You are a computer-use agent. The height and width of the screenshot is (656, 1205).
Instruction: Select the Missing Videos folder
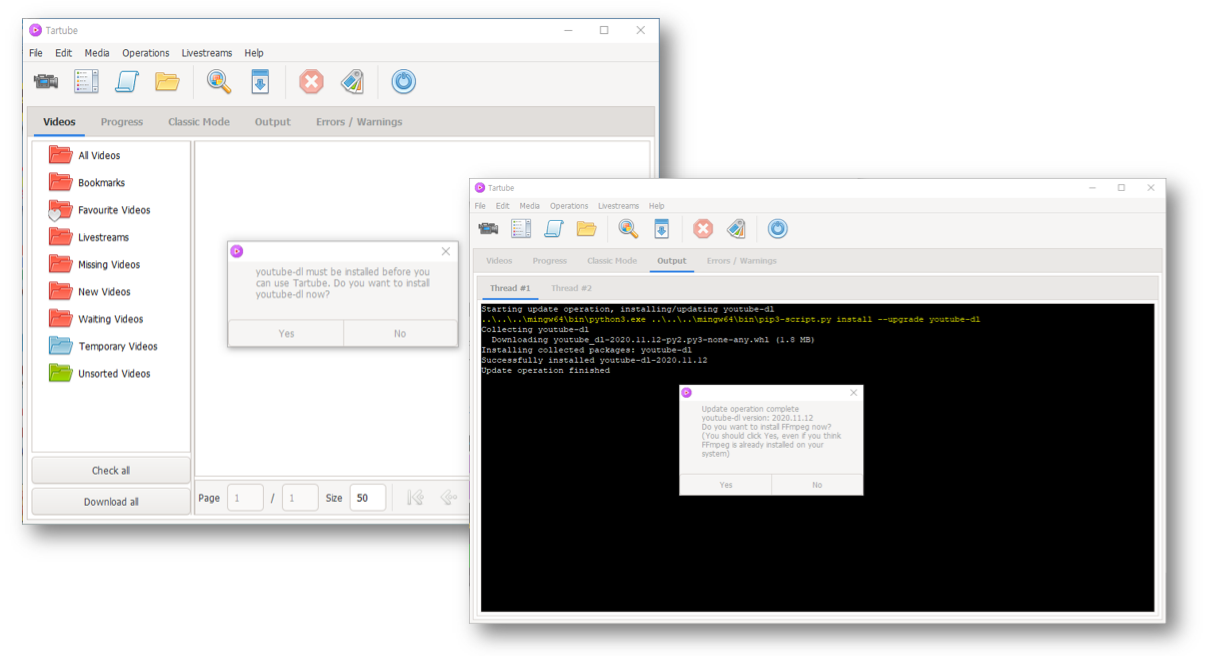coord(109,264)
